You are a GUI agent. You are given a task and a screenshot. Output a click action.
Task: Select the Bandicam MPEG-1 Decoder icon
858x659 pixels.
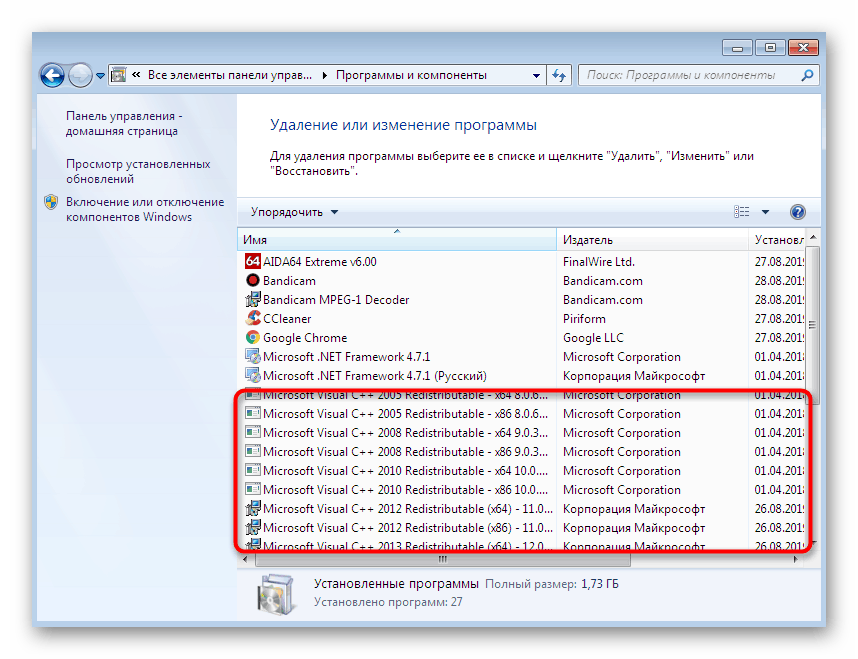point(252,299)
